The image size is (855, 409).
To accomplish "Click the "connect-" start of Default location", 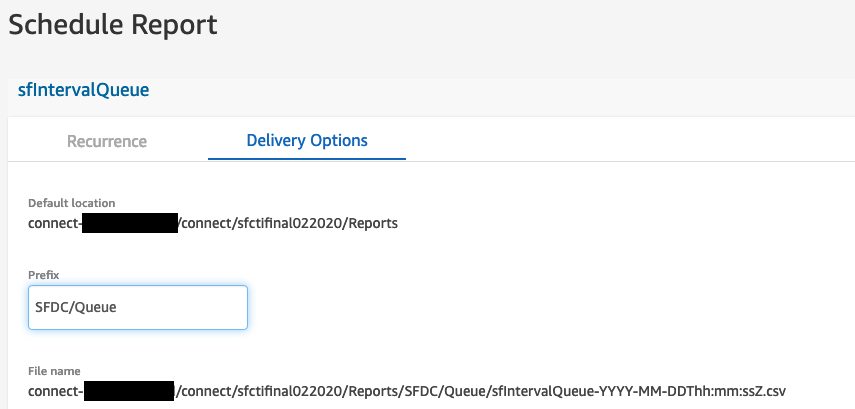I will 55,223.
